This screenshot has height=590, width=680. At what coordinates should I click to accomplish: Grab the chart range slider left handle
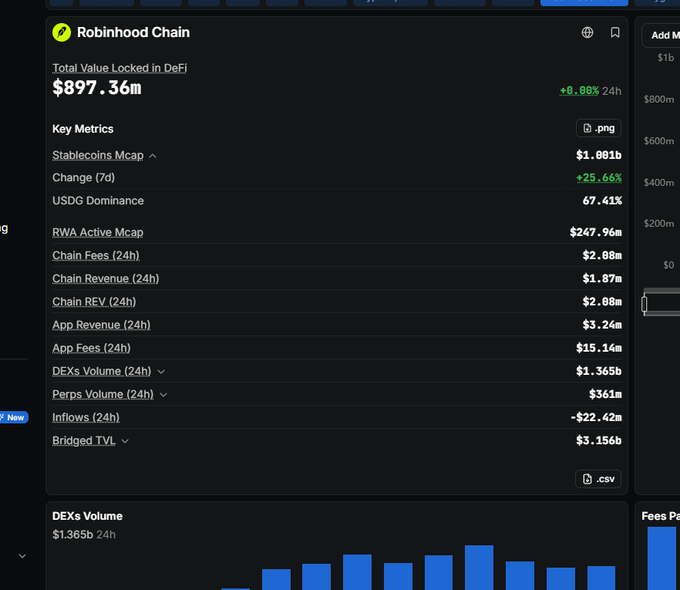pos(644,304)
